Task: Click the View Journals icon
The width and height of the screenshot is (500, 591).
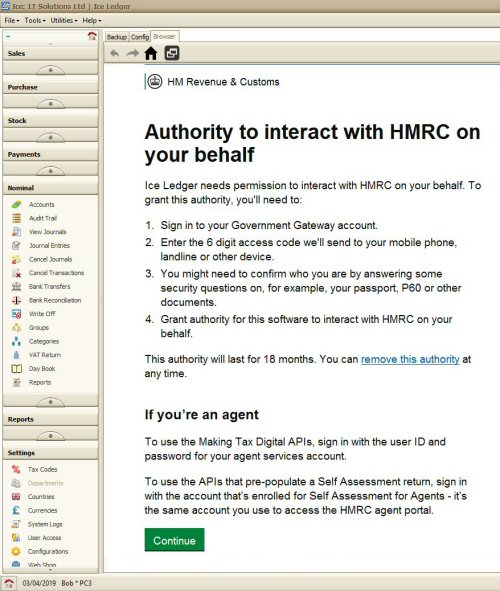Action: coord(16,232)
